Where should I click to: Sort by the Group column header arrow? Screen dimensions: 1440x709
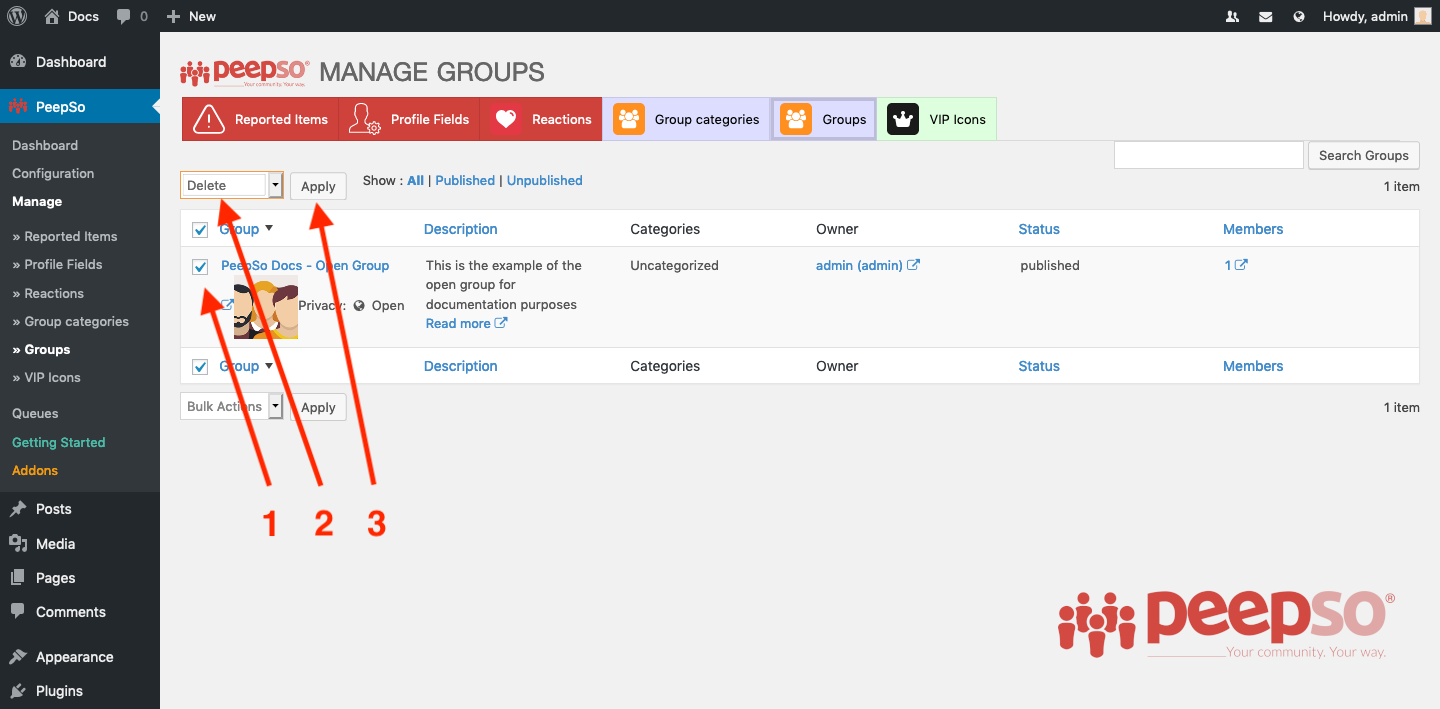pos(269,228)
